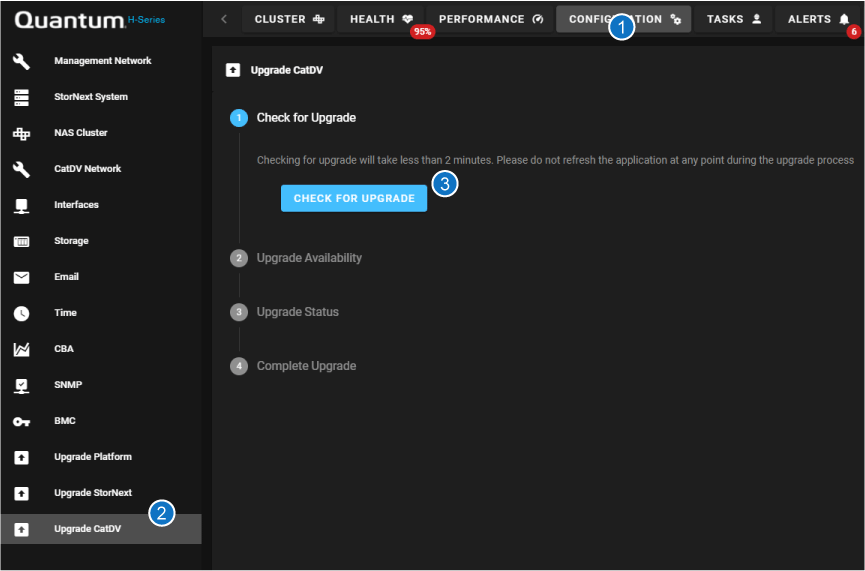
Task: Click the CBA chart icon
Action: (22, 349)
